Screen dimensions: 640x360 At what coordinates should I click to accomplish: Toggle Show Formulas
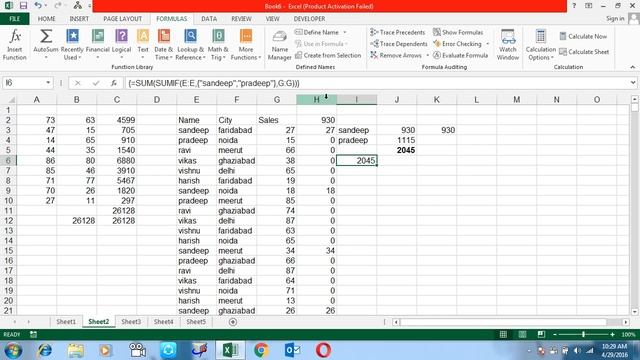pyautogui.click(x=458, y=32)
